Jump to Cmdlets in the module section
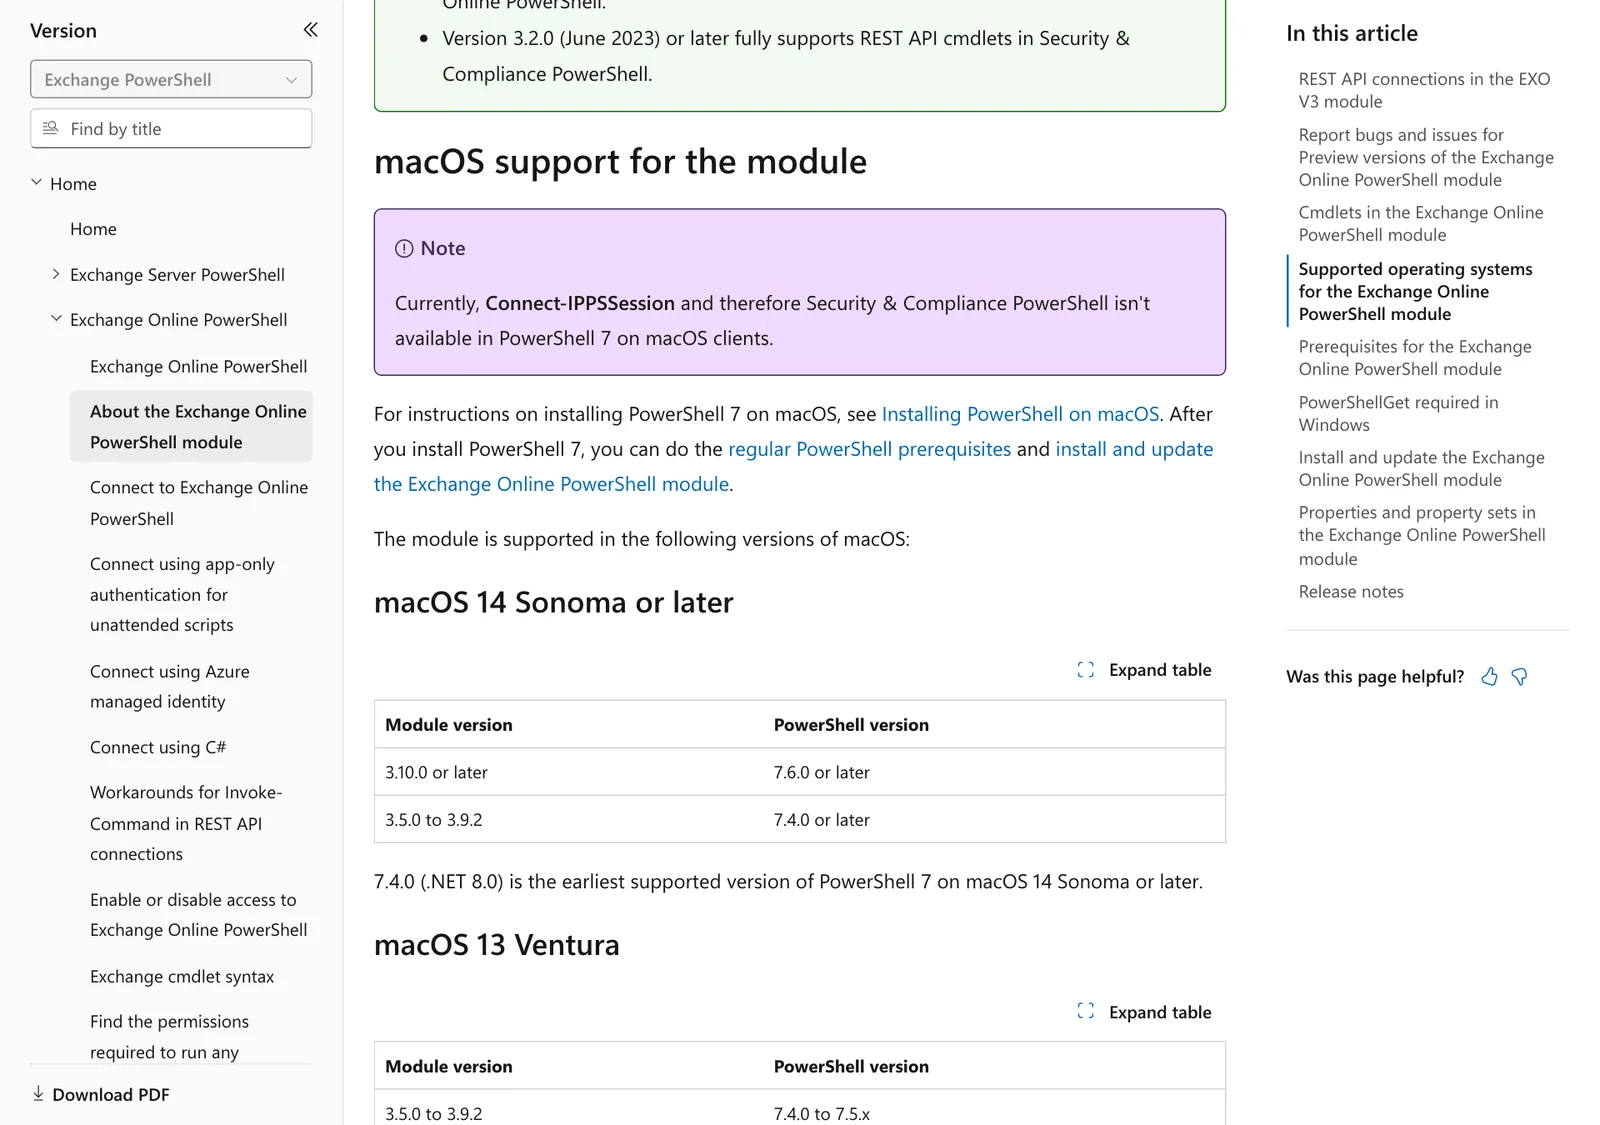Viewport: 1600px width, 1125px height. [1421, 224]
